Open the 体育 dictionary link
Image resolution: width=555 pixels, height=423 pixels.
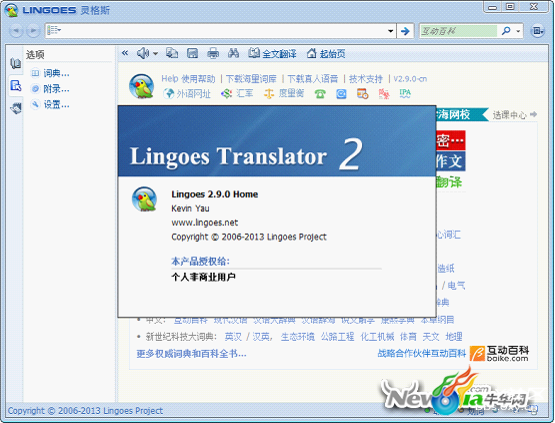click(x=408, y=337)
